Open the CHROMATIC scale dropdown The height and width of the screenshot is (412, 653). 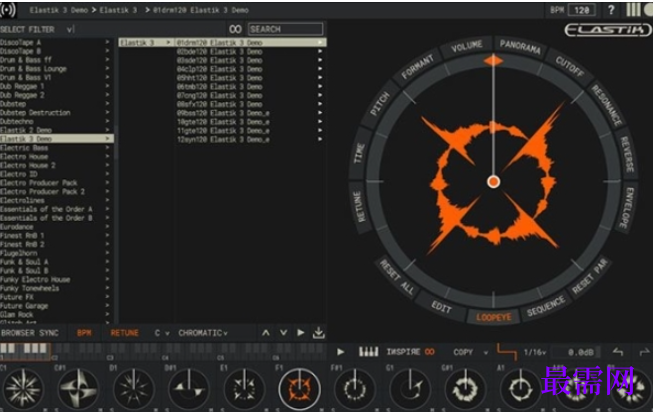(203, 333)
